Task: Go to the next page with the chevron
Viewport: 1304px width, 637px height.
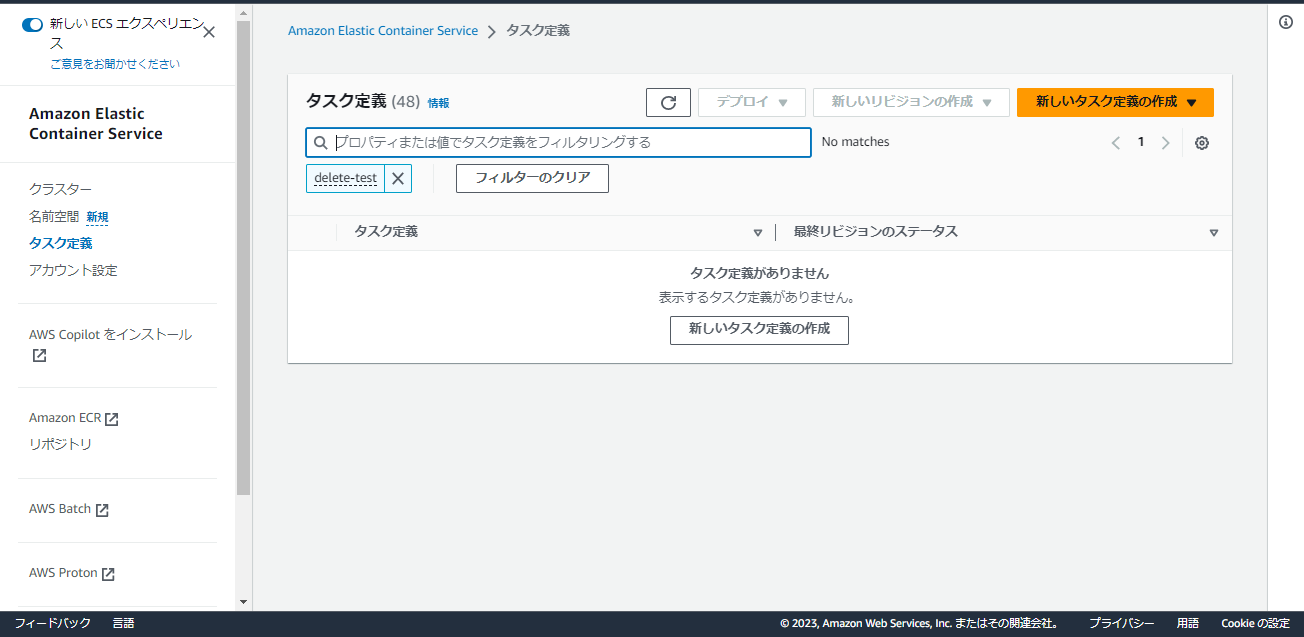Action: point(1165,142)
